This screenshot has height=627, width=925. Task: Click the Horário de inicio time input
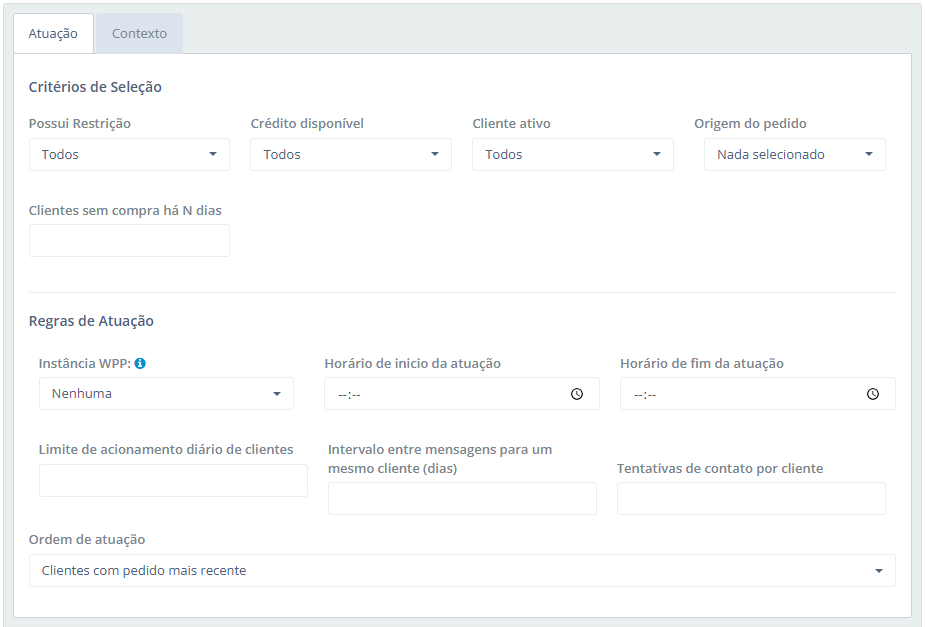pyautogui.click(x=450, y=394)
